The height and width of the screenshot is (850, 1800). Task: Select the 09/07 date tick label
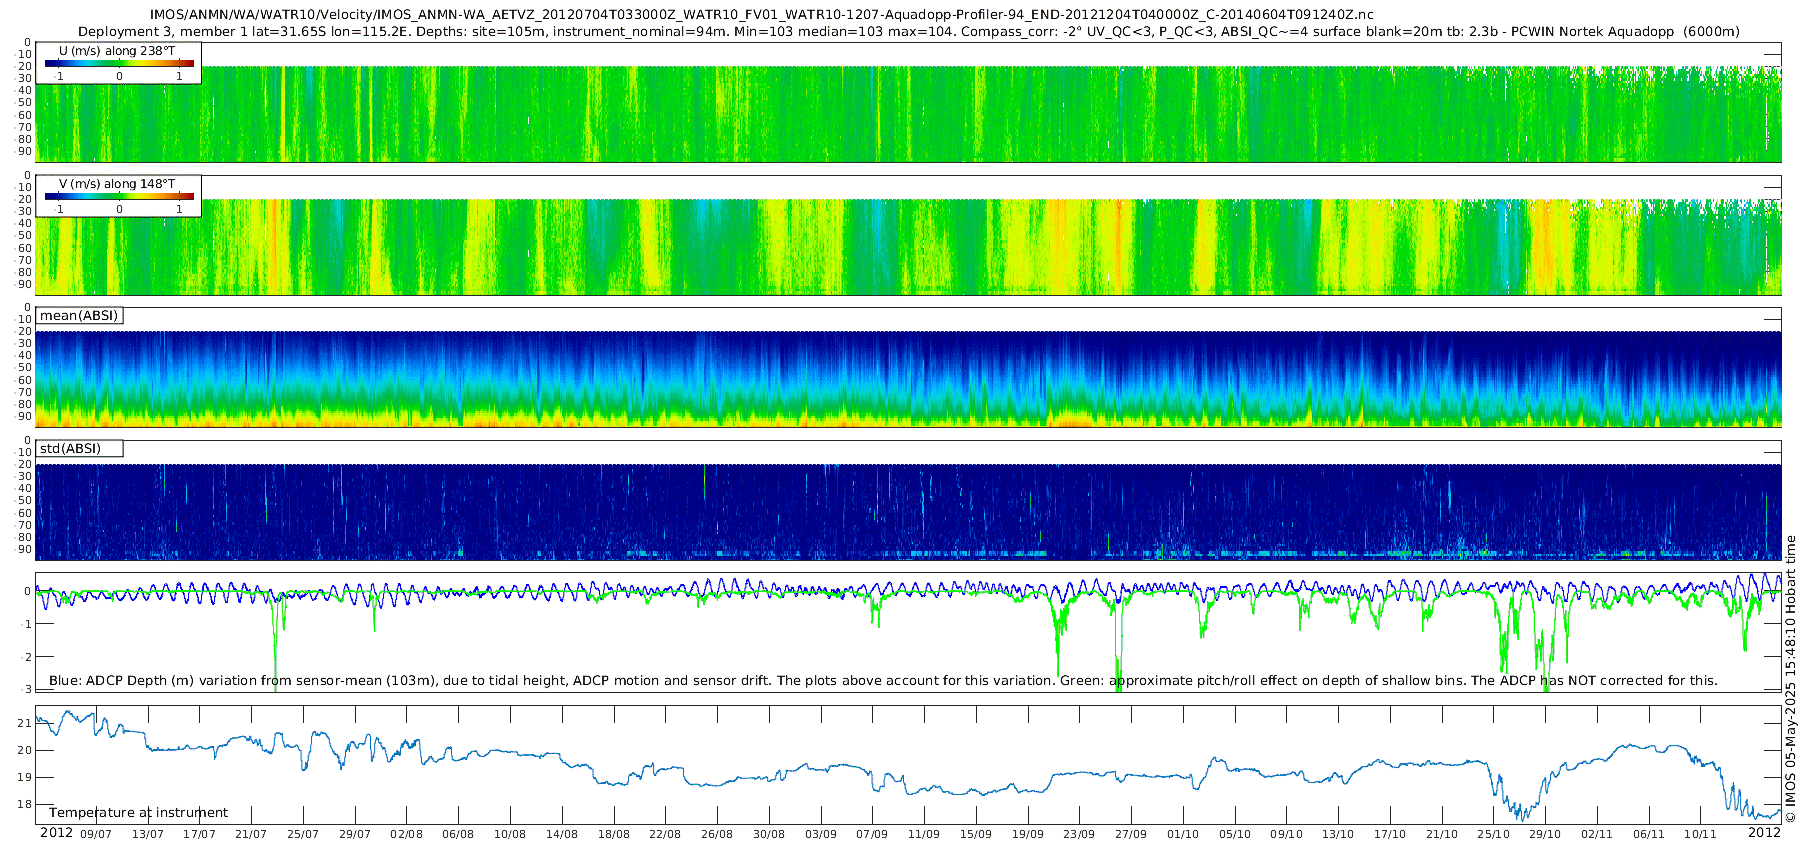[x=96, y=834]
